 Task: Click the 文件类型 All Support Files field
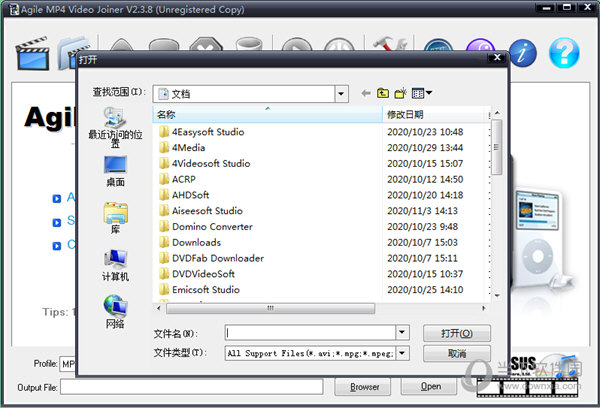pyautogui.click(x=310, y=353)
